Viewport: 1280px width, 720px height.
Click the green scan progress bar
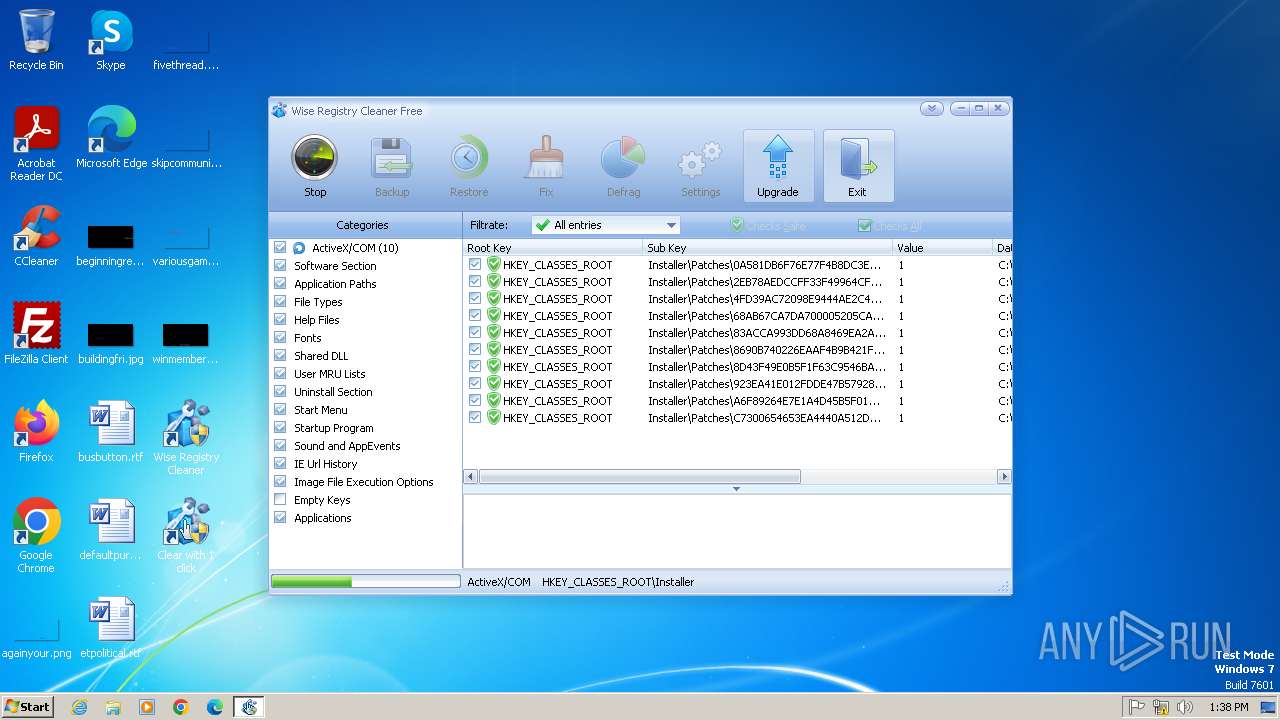(365, 581)
